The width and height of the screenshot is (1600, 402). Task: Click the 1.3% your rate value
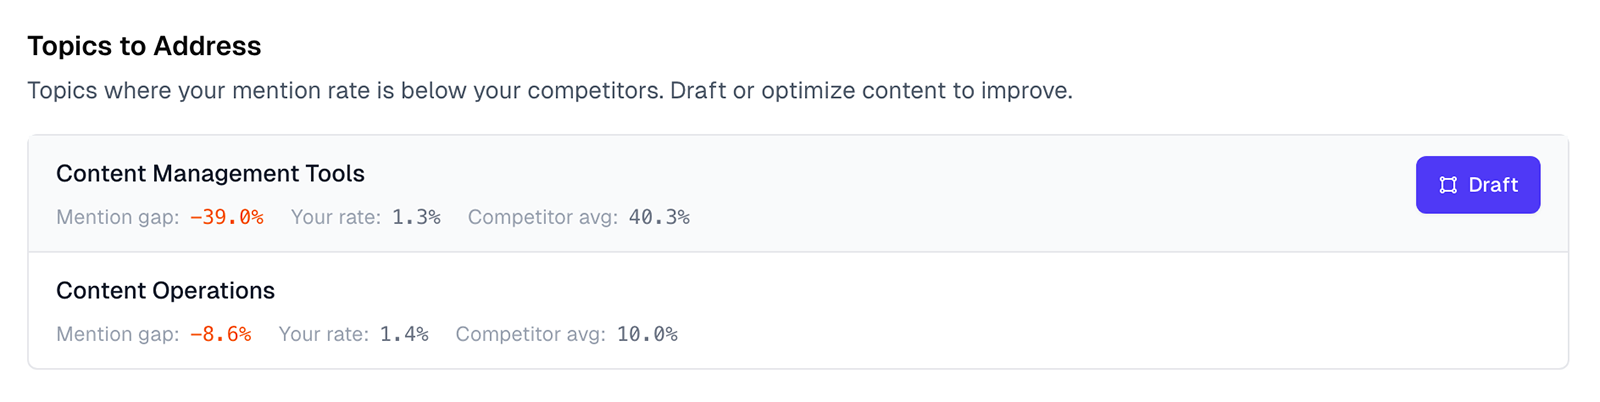[x=416, y=218]
